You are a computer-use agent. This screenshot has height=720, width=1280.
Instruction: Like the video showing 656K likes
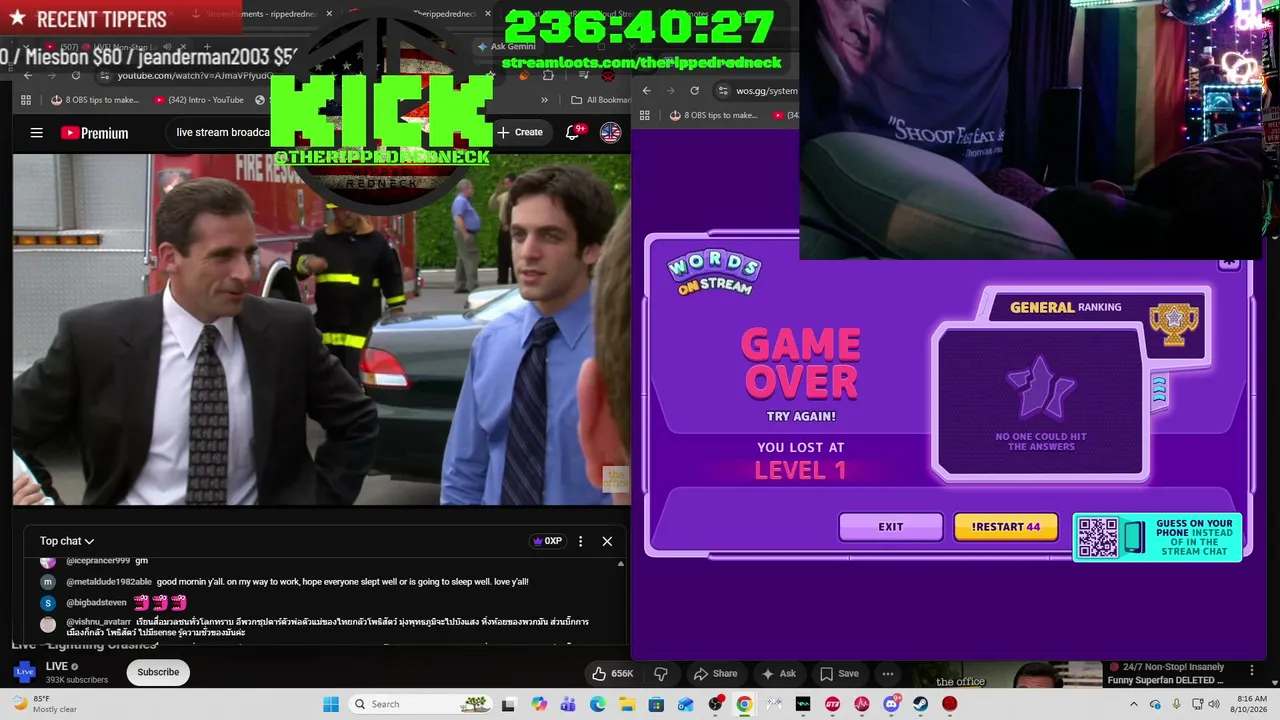(x=612, y=673)
